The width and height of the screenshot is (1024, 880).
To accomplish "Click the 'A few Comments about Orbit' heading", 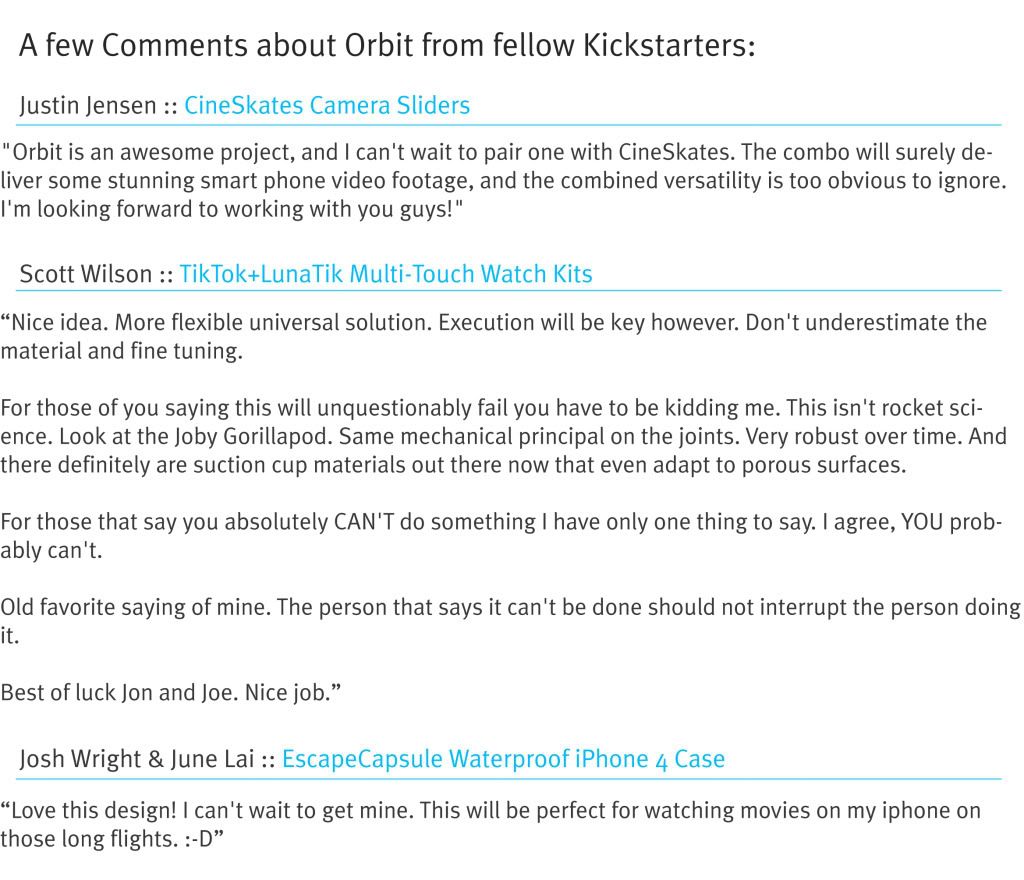I will (387, 45).
